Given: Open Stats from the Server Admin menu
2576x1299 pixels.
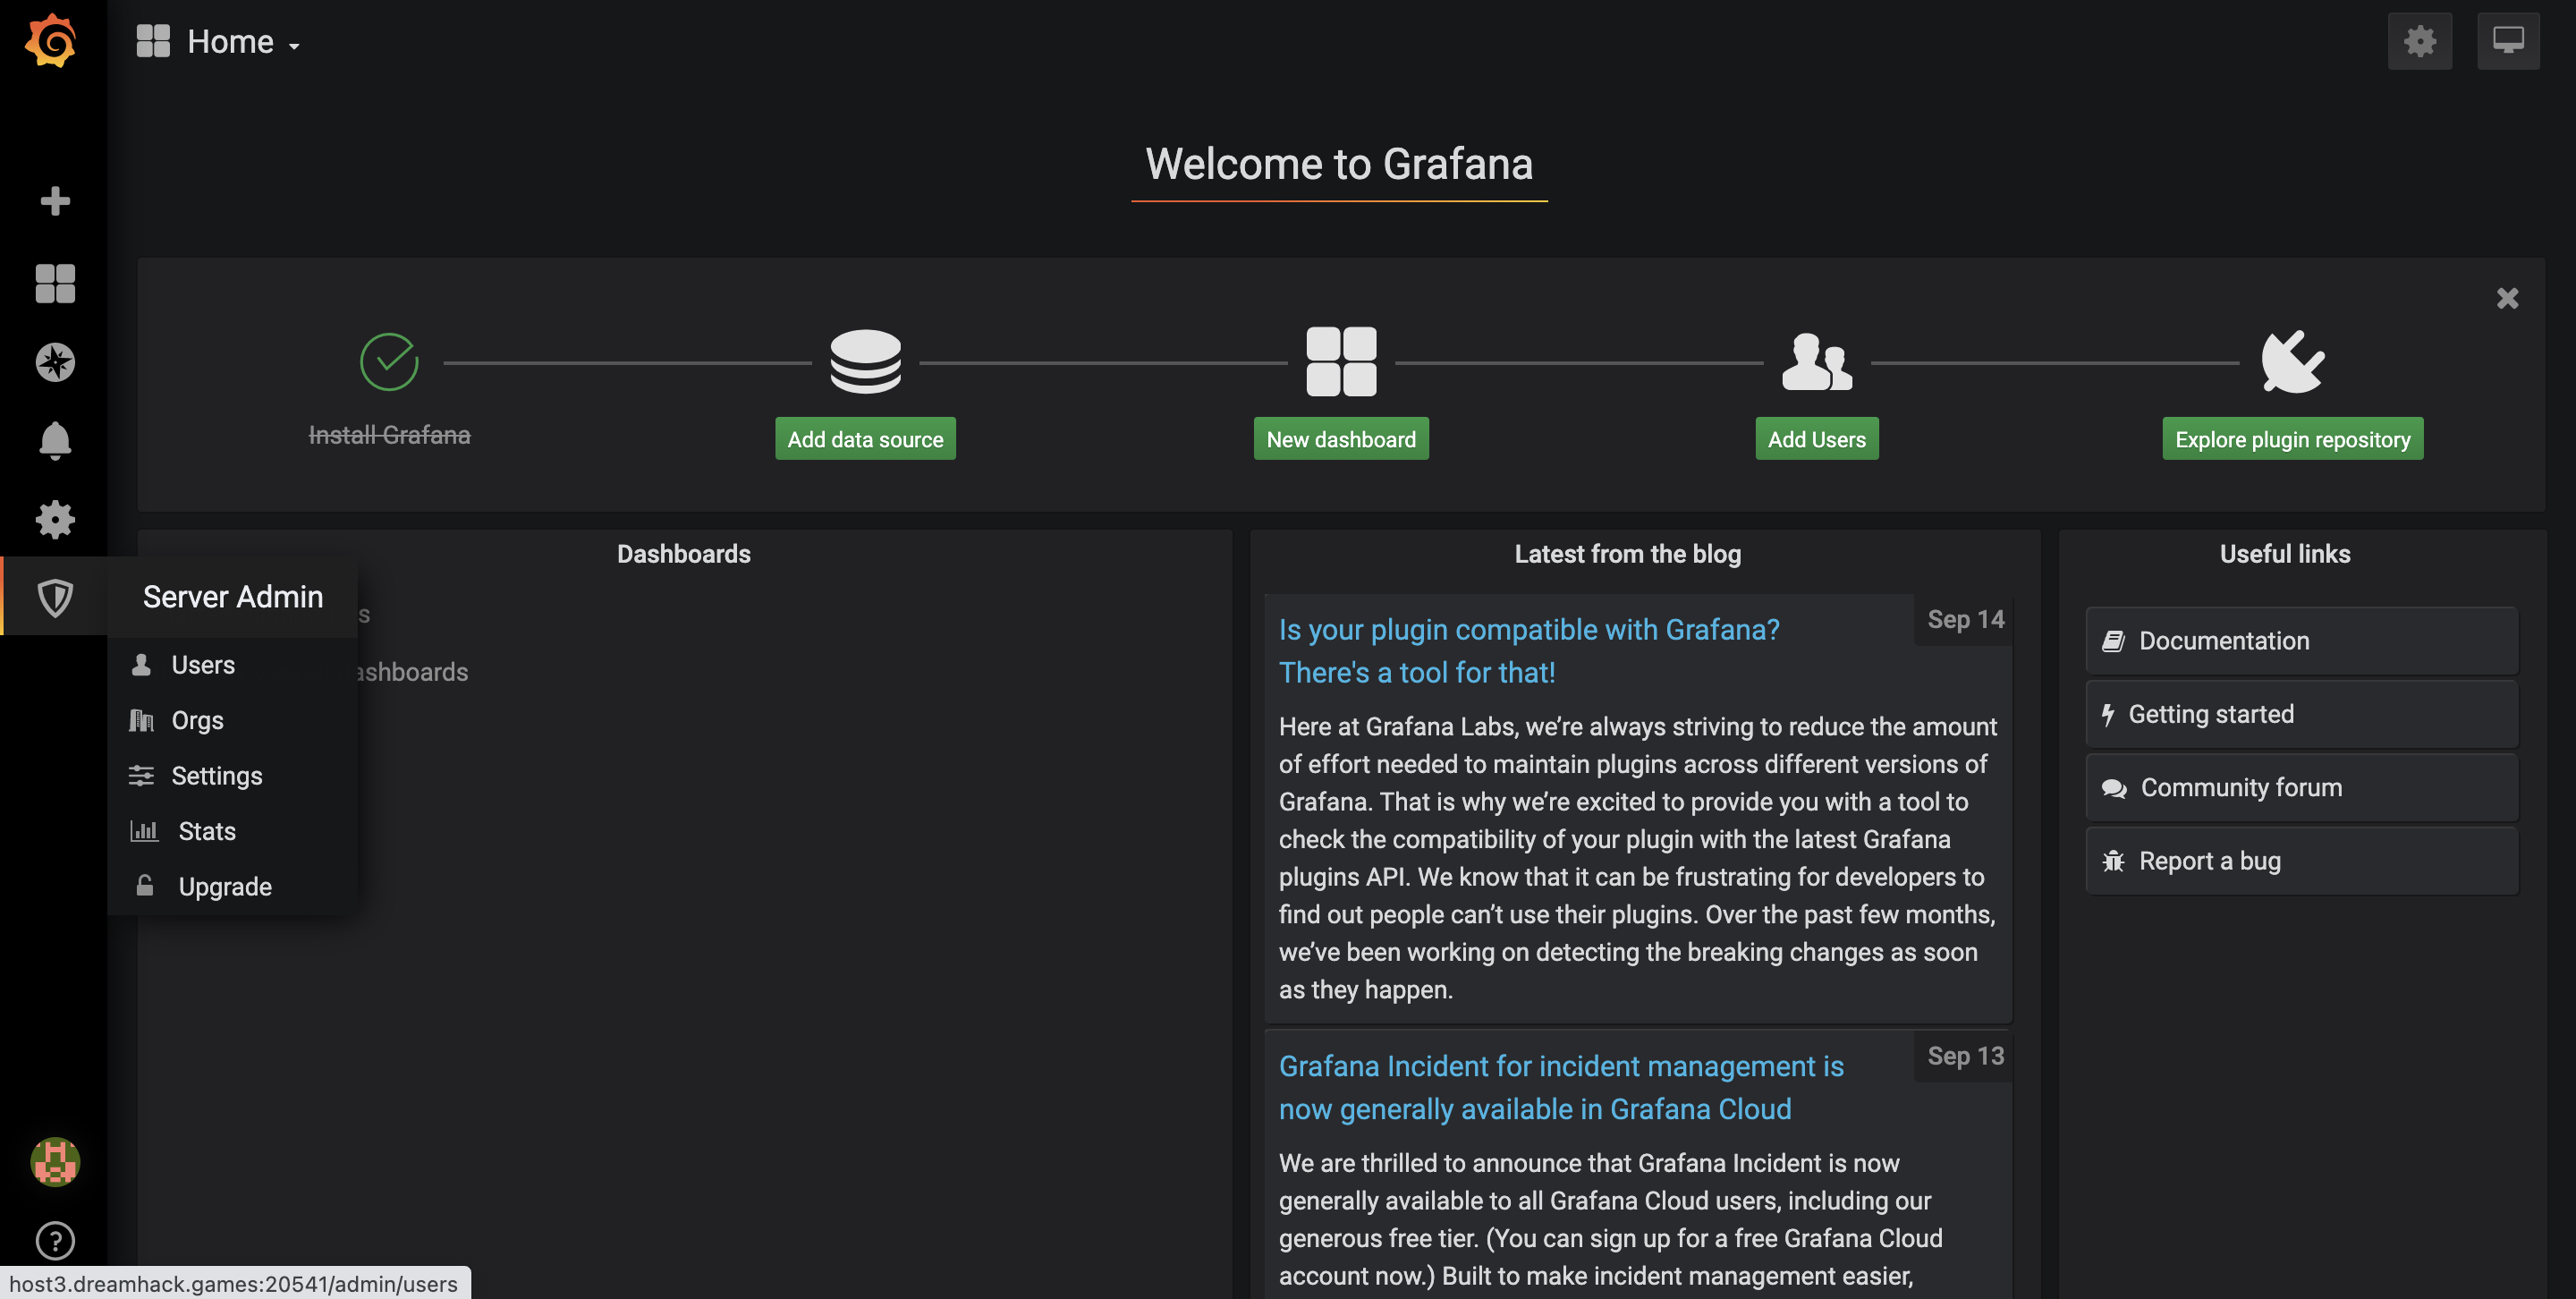Looking at the screenshot, I should click(x=207, y=831).
